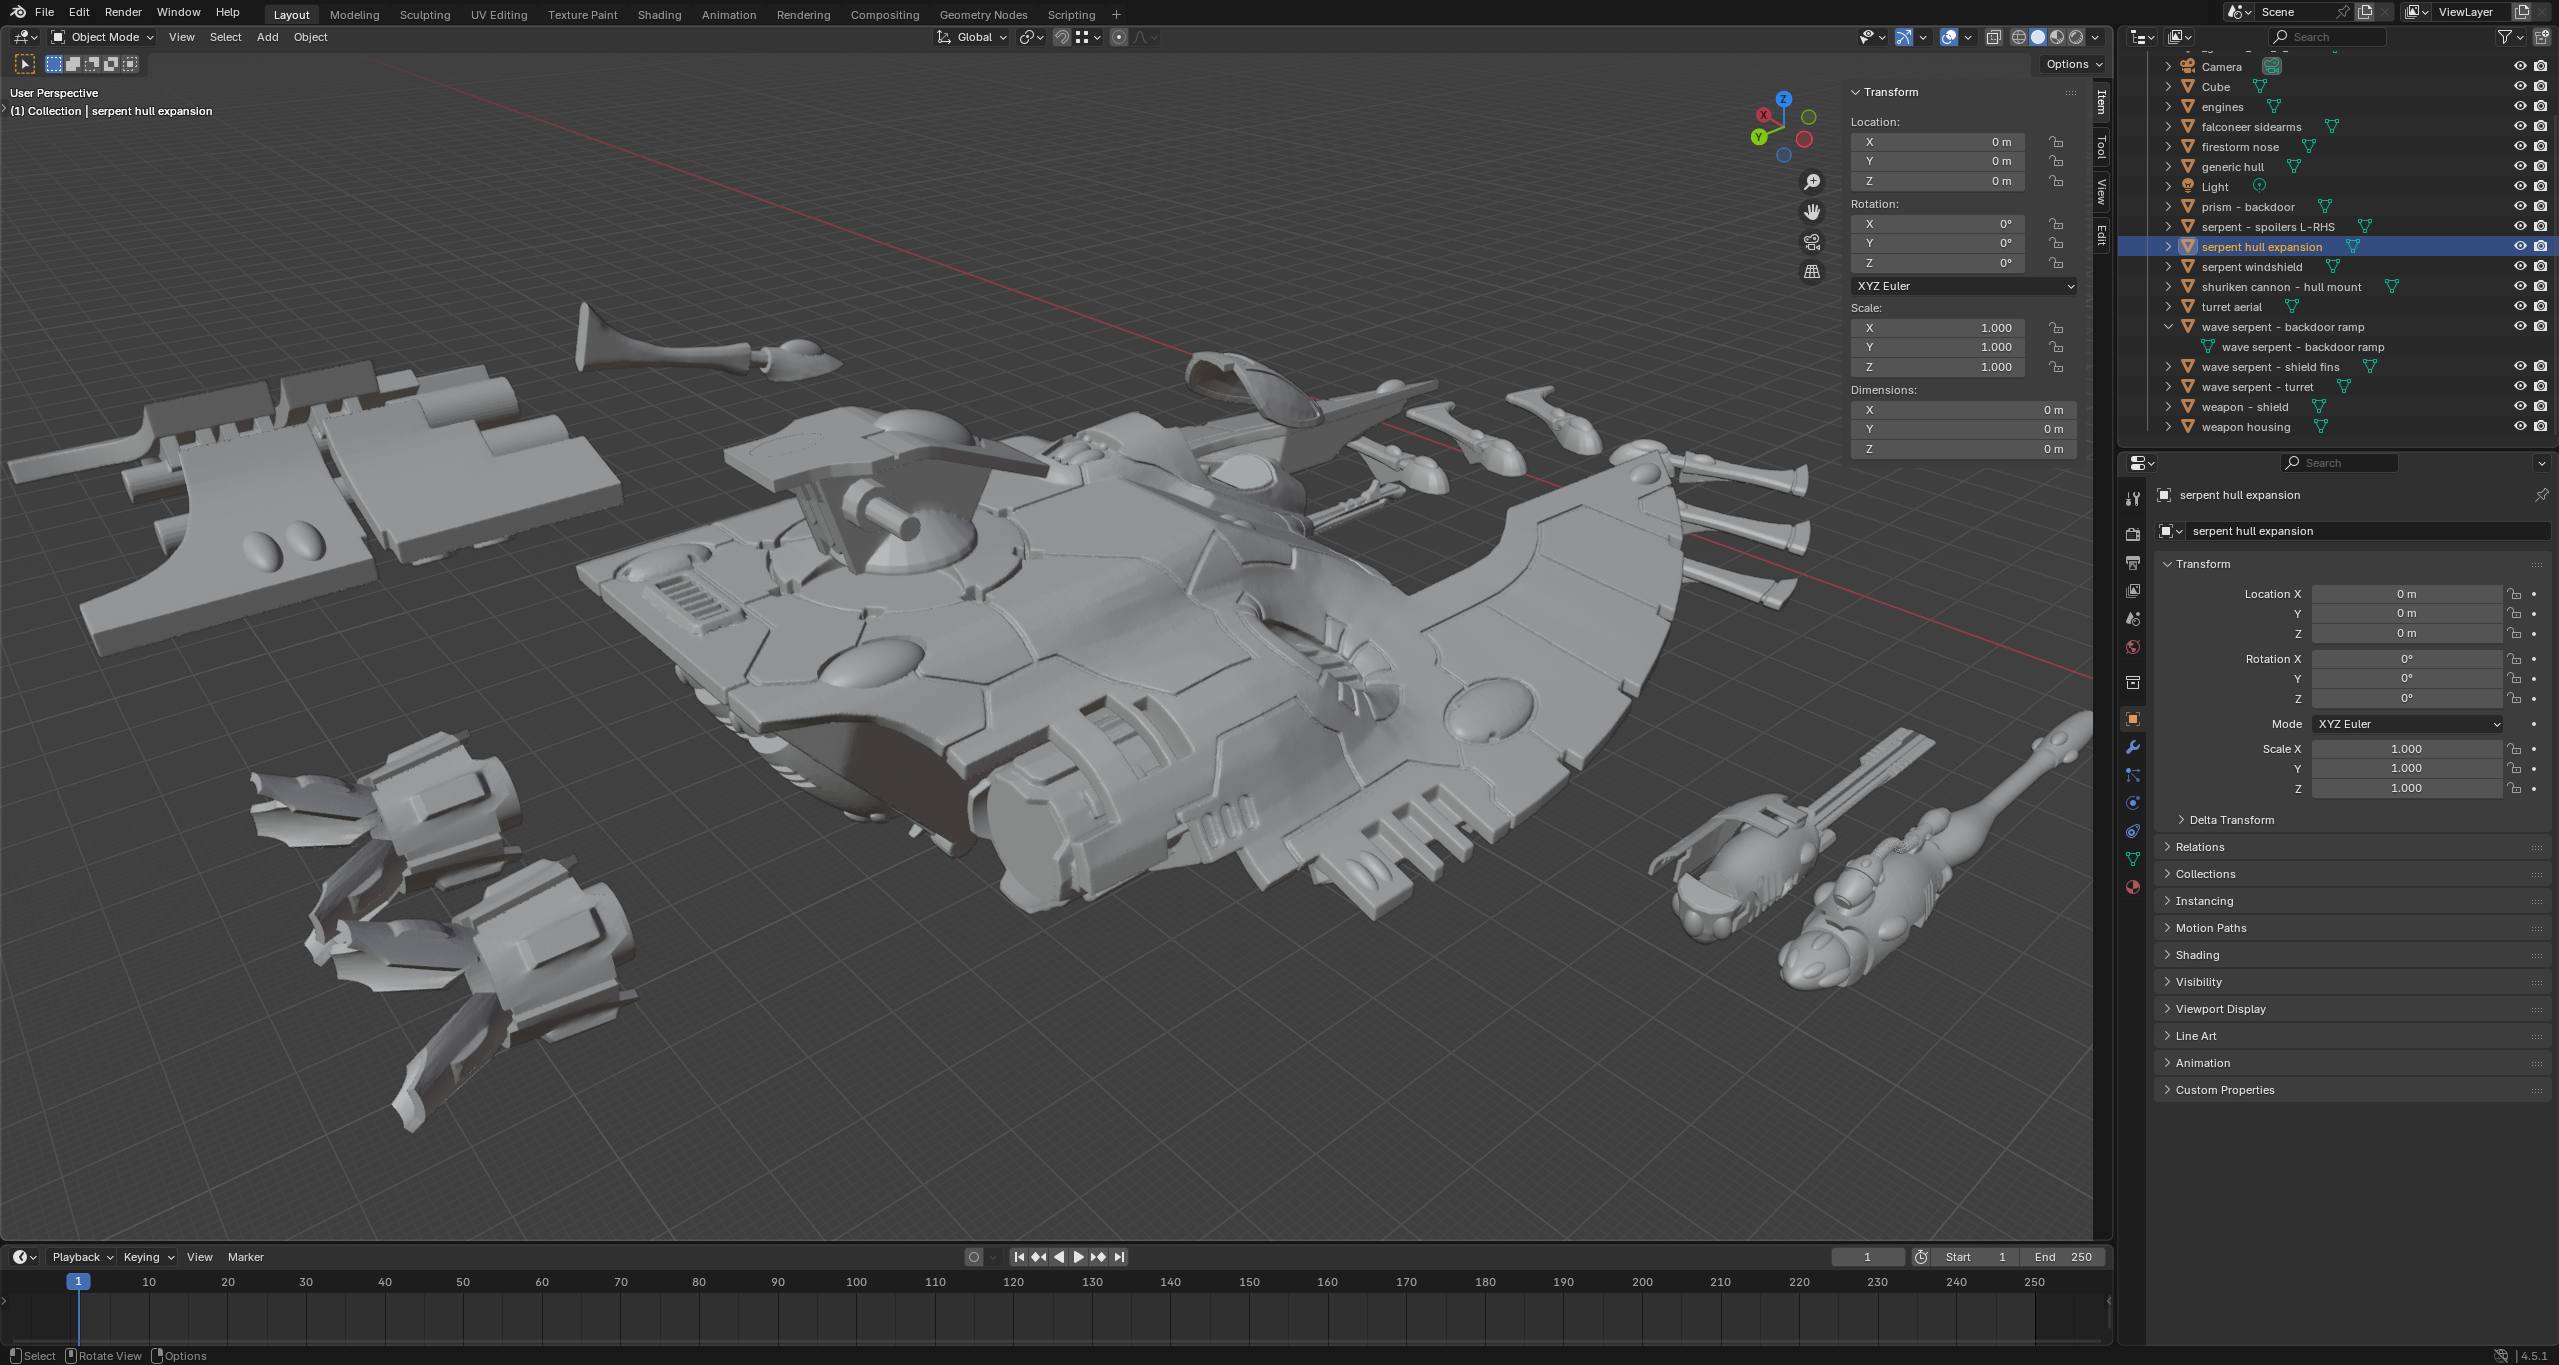
Task: Open the Material properties tab icon
Action: pyautogui.click(x=2132, y=887)
